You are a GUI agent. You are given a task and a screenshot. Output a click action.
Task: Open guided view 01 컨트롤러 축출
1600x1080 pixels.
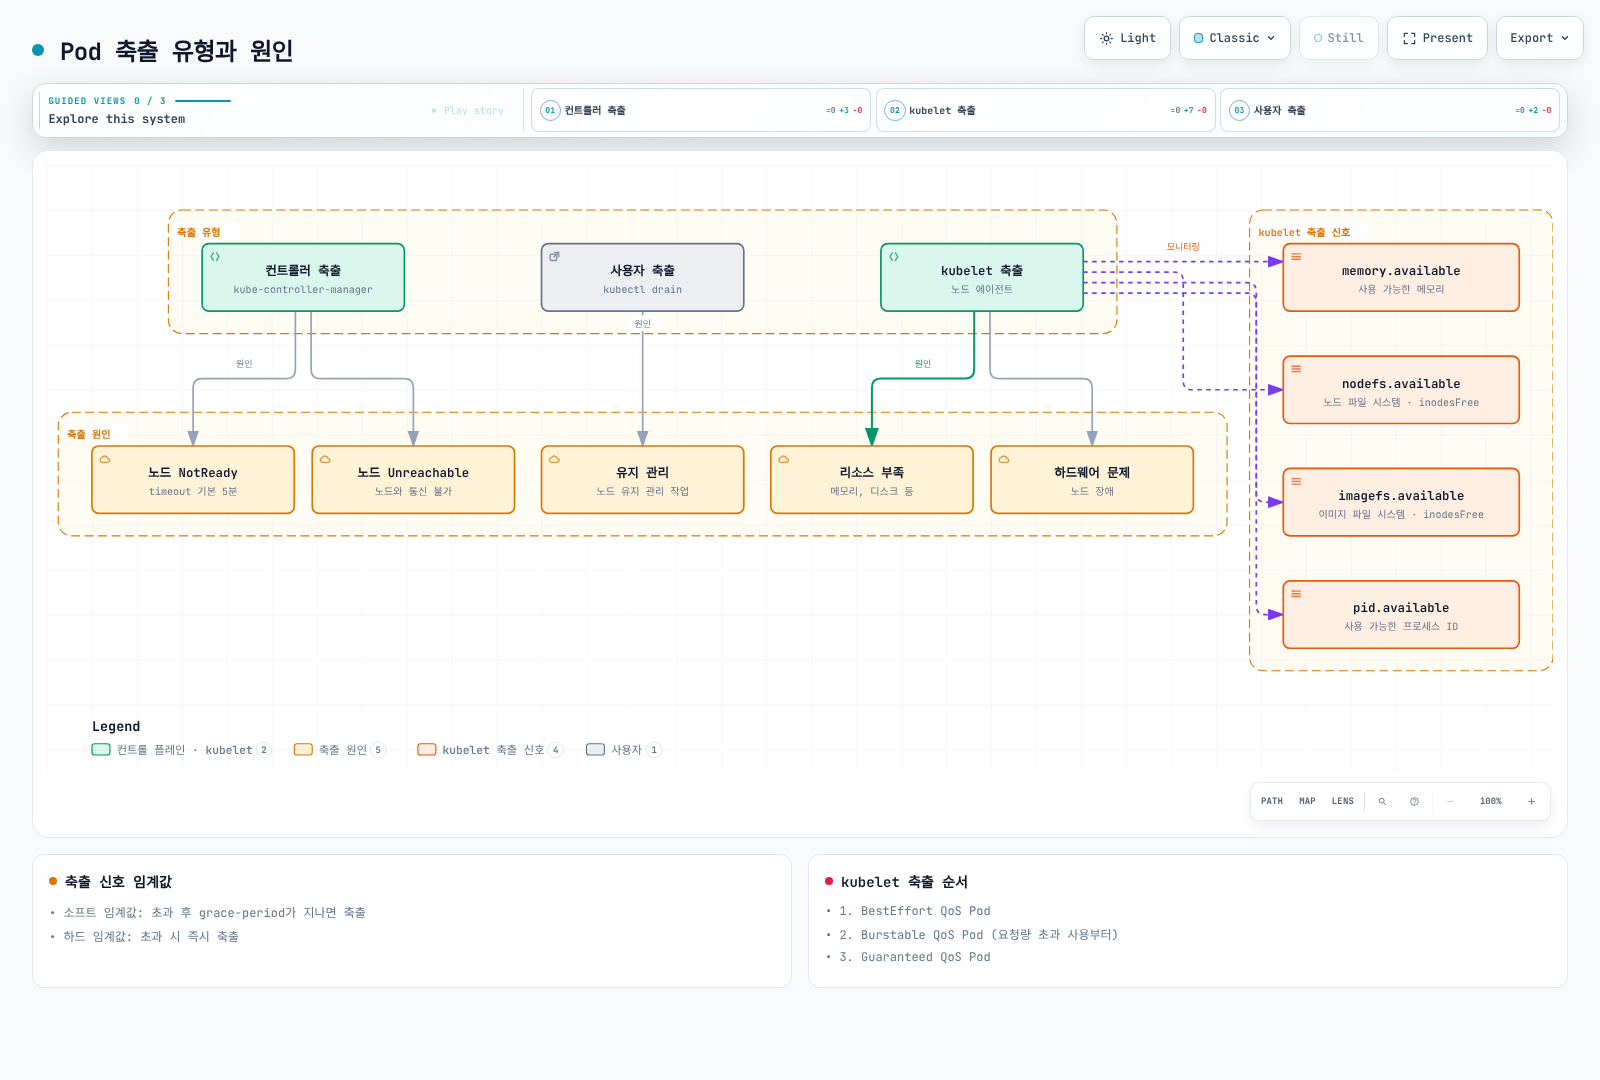click(x=701, y=110)
